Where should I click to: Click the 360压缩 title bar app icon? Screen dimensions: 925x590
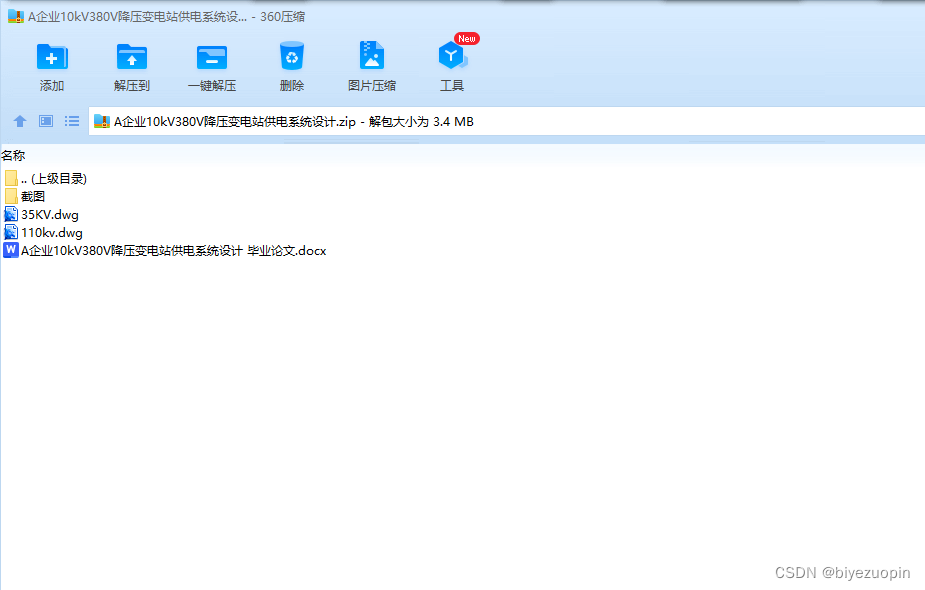(x=15, y=17)
